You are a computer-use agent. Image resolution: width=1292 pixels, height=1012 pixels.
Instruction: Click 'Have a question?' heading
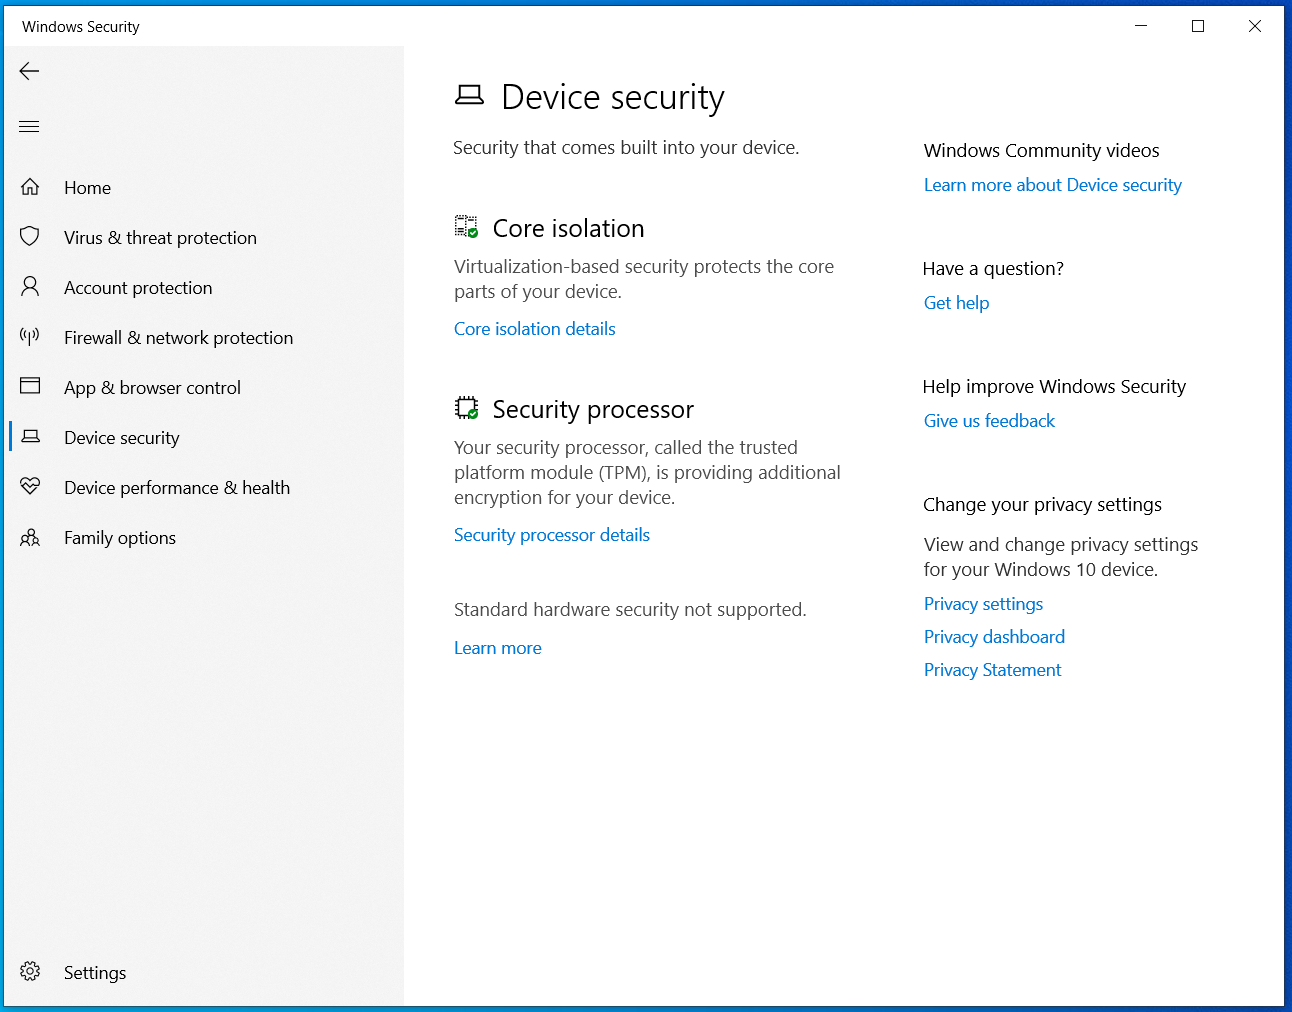[993, 269]
